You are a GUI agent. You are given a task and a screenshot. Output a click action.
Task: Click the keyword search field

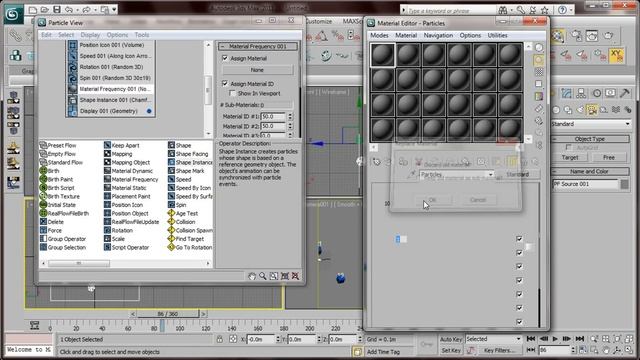[450, 11]
